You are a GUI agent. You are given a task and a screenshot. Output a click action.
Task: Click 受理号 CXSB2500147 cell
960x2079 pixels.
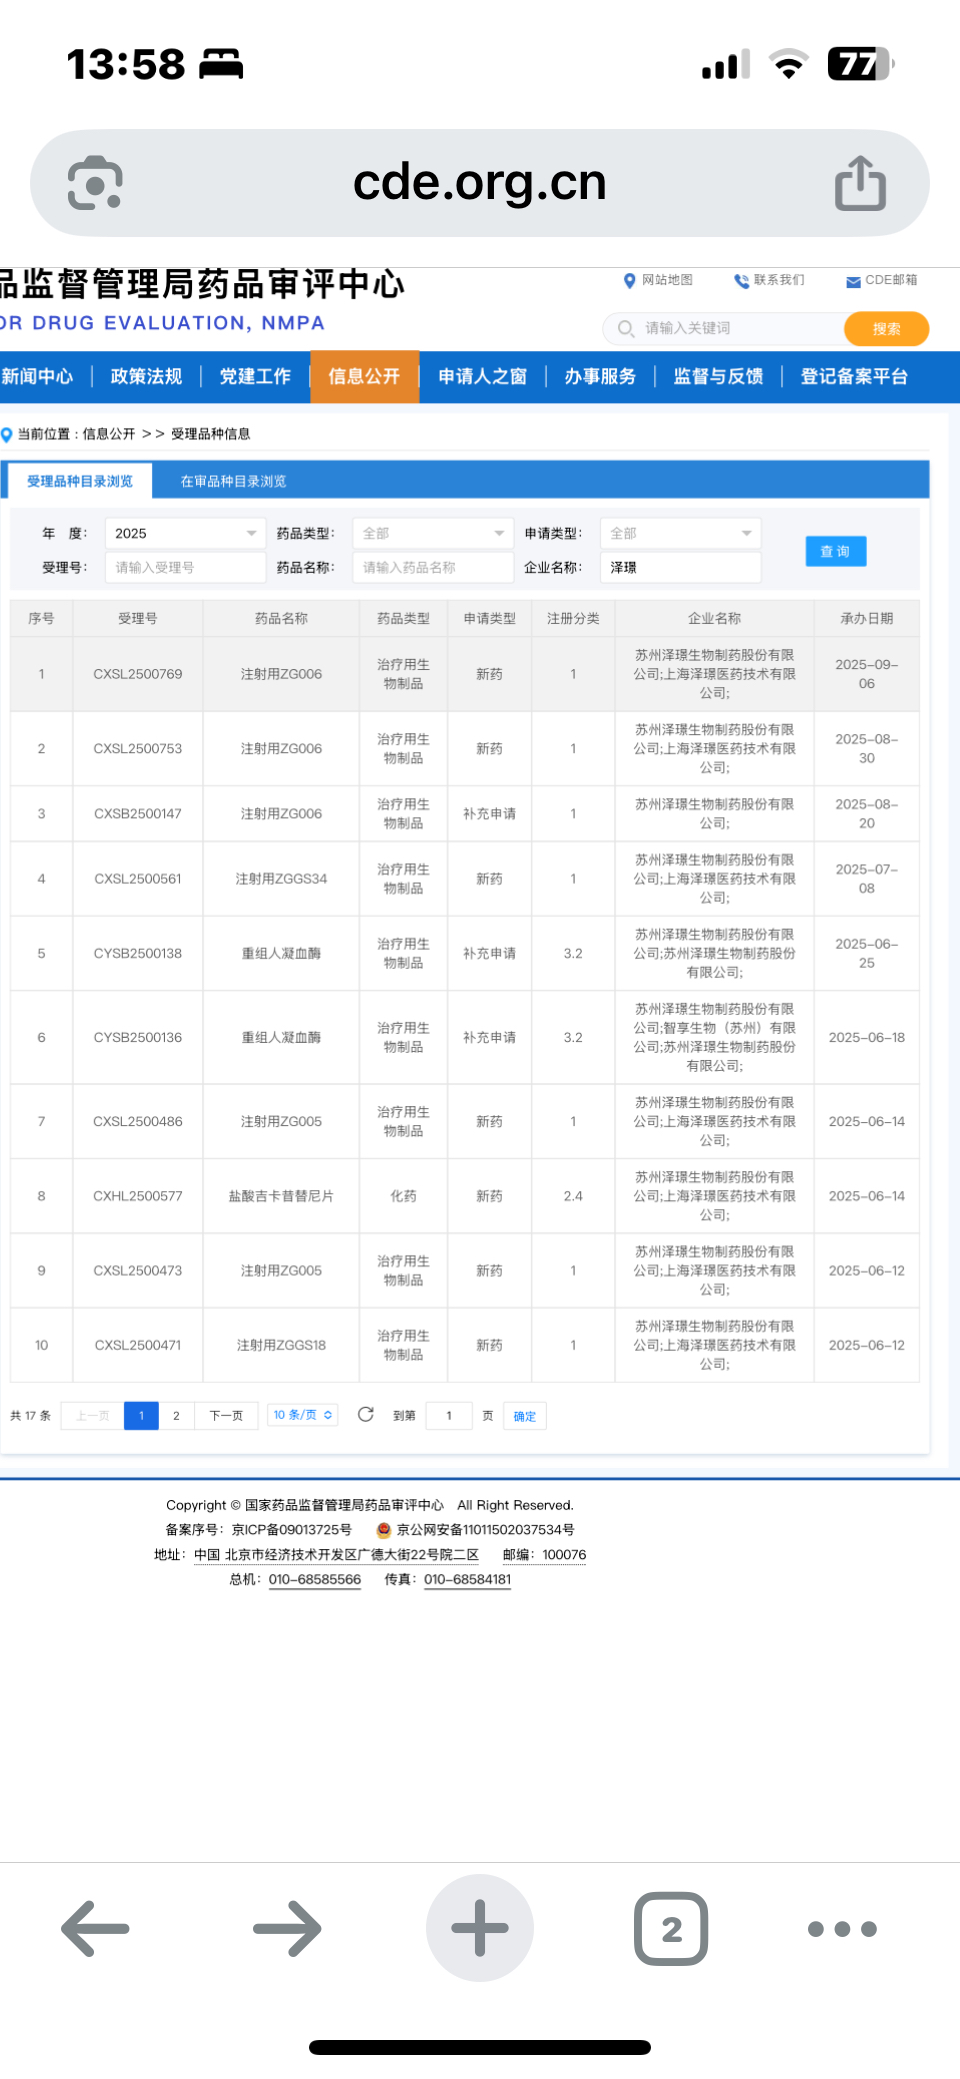point(138,813)
